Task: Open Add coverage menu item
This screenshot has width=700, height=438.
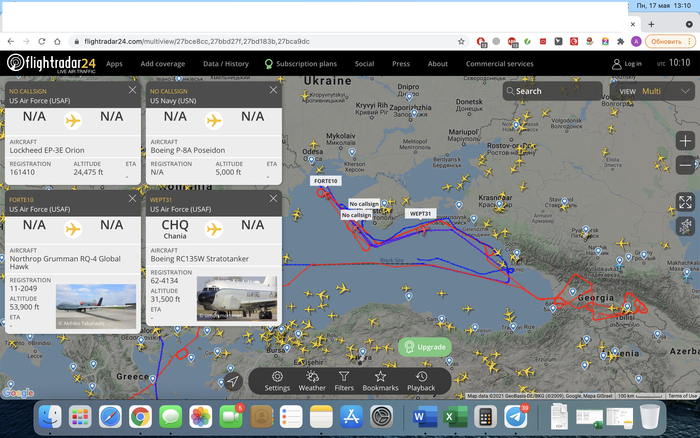Action: 162,64
